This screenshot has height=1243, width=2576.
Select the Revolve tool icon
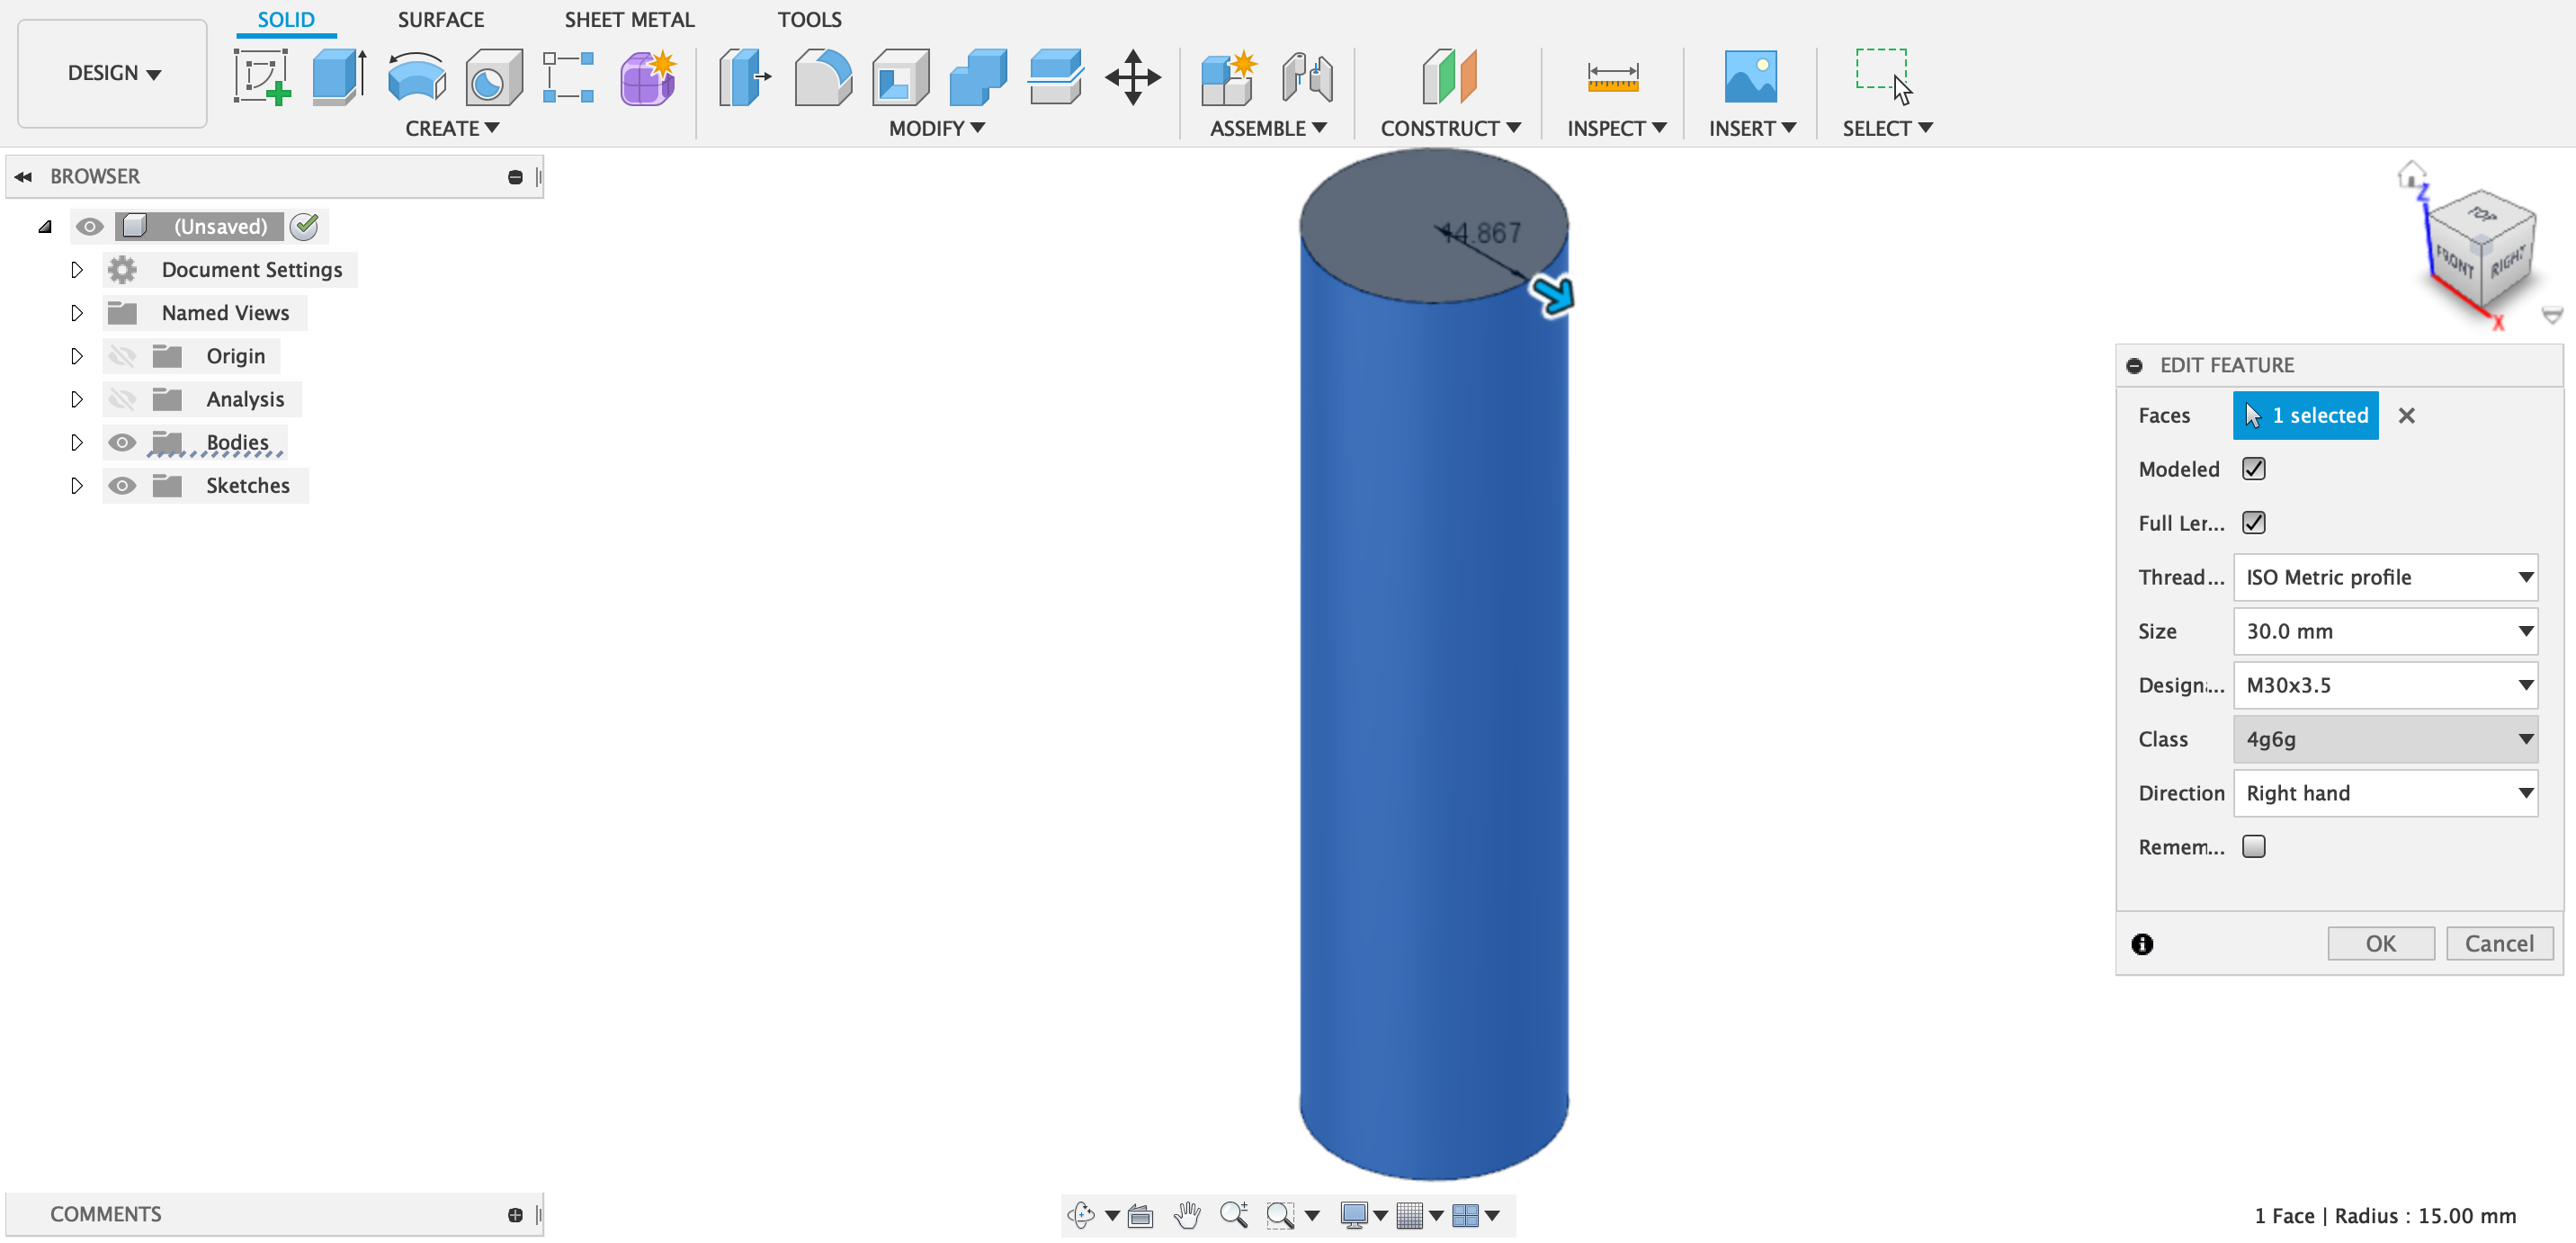[x=416, y=77]
